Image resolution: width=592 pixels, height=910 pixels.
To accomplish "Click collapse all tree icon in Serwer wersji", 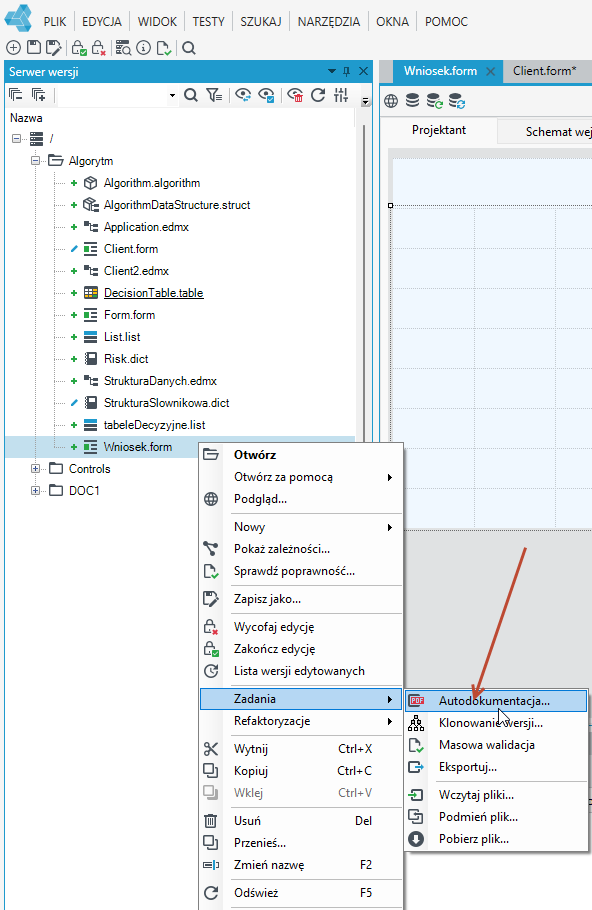I will tap(16, 94).
